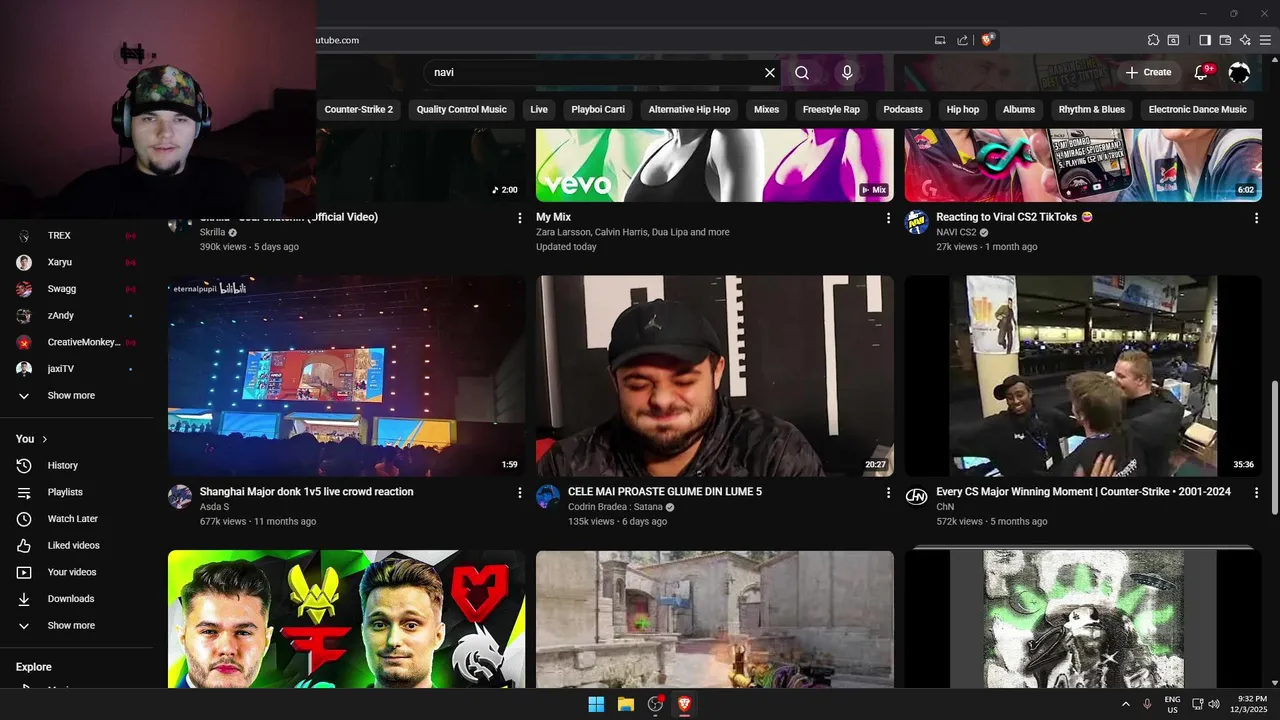Select the Counter-Strike 2 filter chip
1280x720 pixels.
click(359, 110)
